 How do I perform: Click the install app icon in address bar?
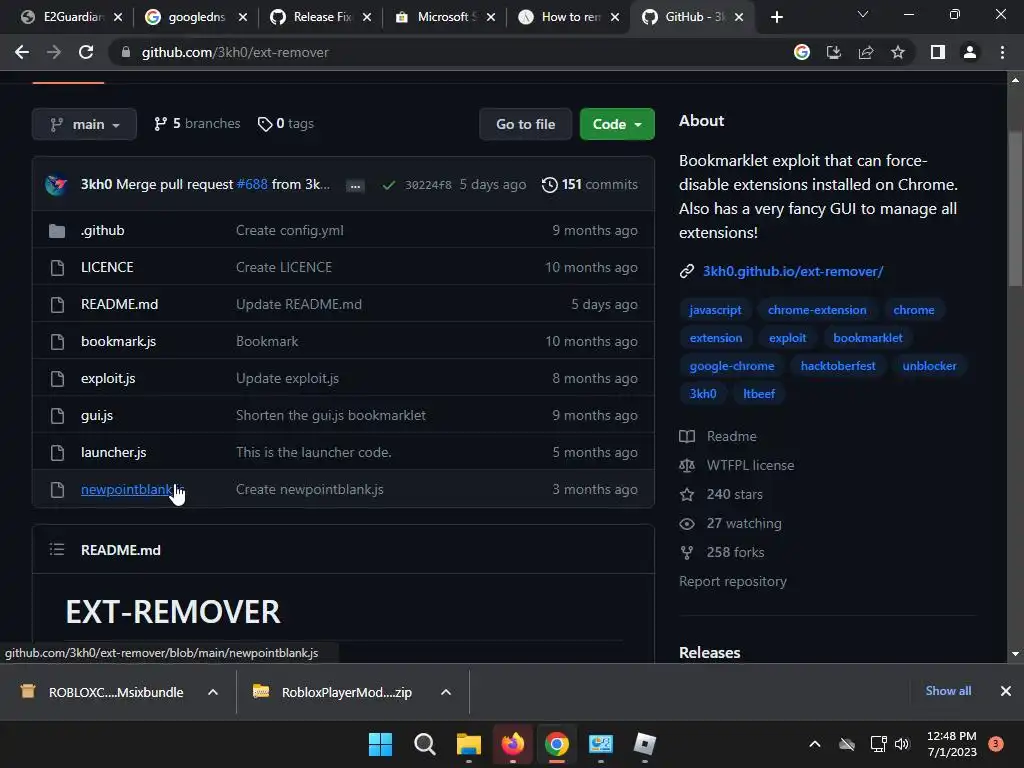point(834,52)
